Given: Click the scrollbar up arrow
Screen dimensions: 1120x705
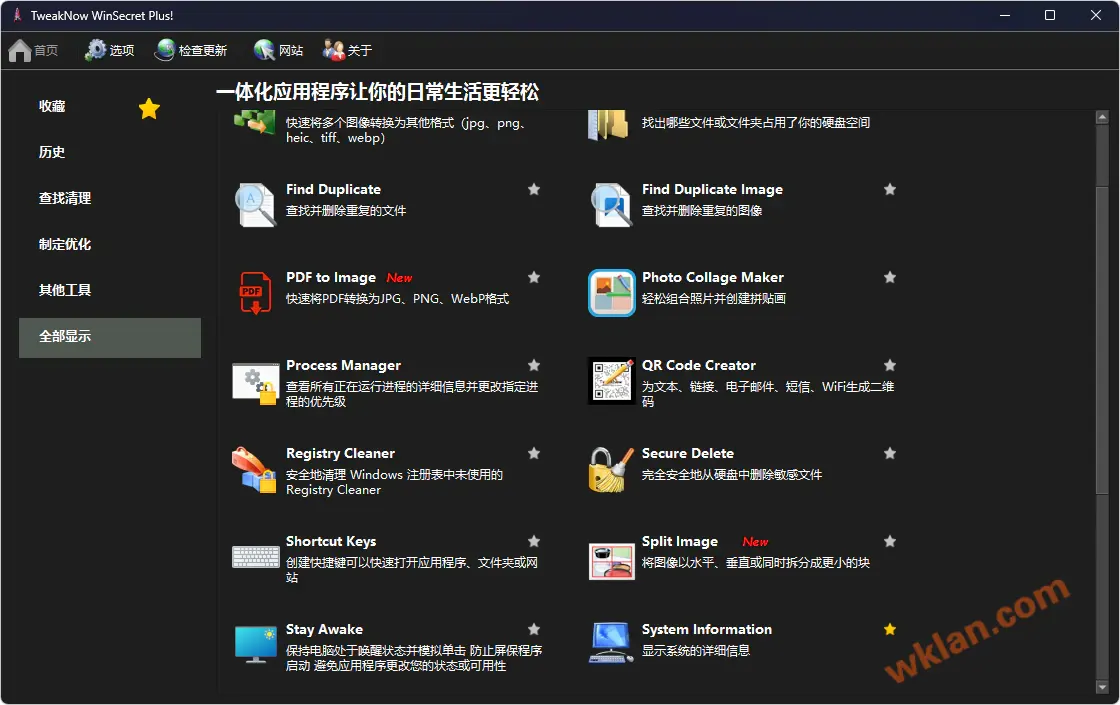Looking at the screenshot, I should (x=1102, y=117).
